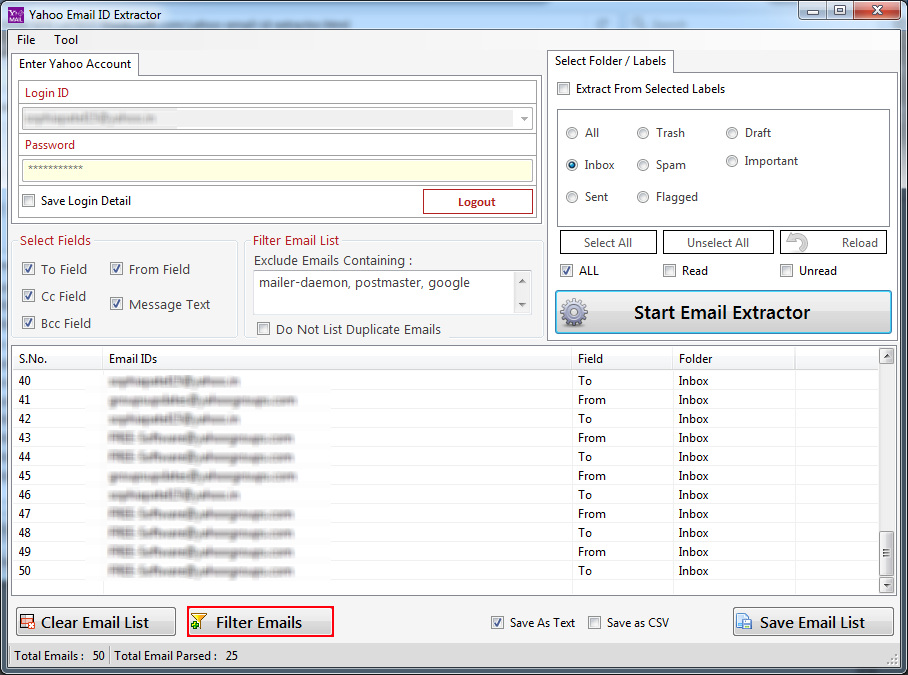Check the Read messages checkbox

tap(669, 270)
